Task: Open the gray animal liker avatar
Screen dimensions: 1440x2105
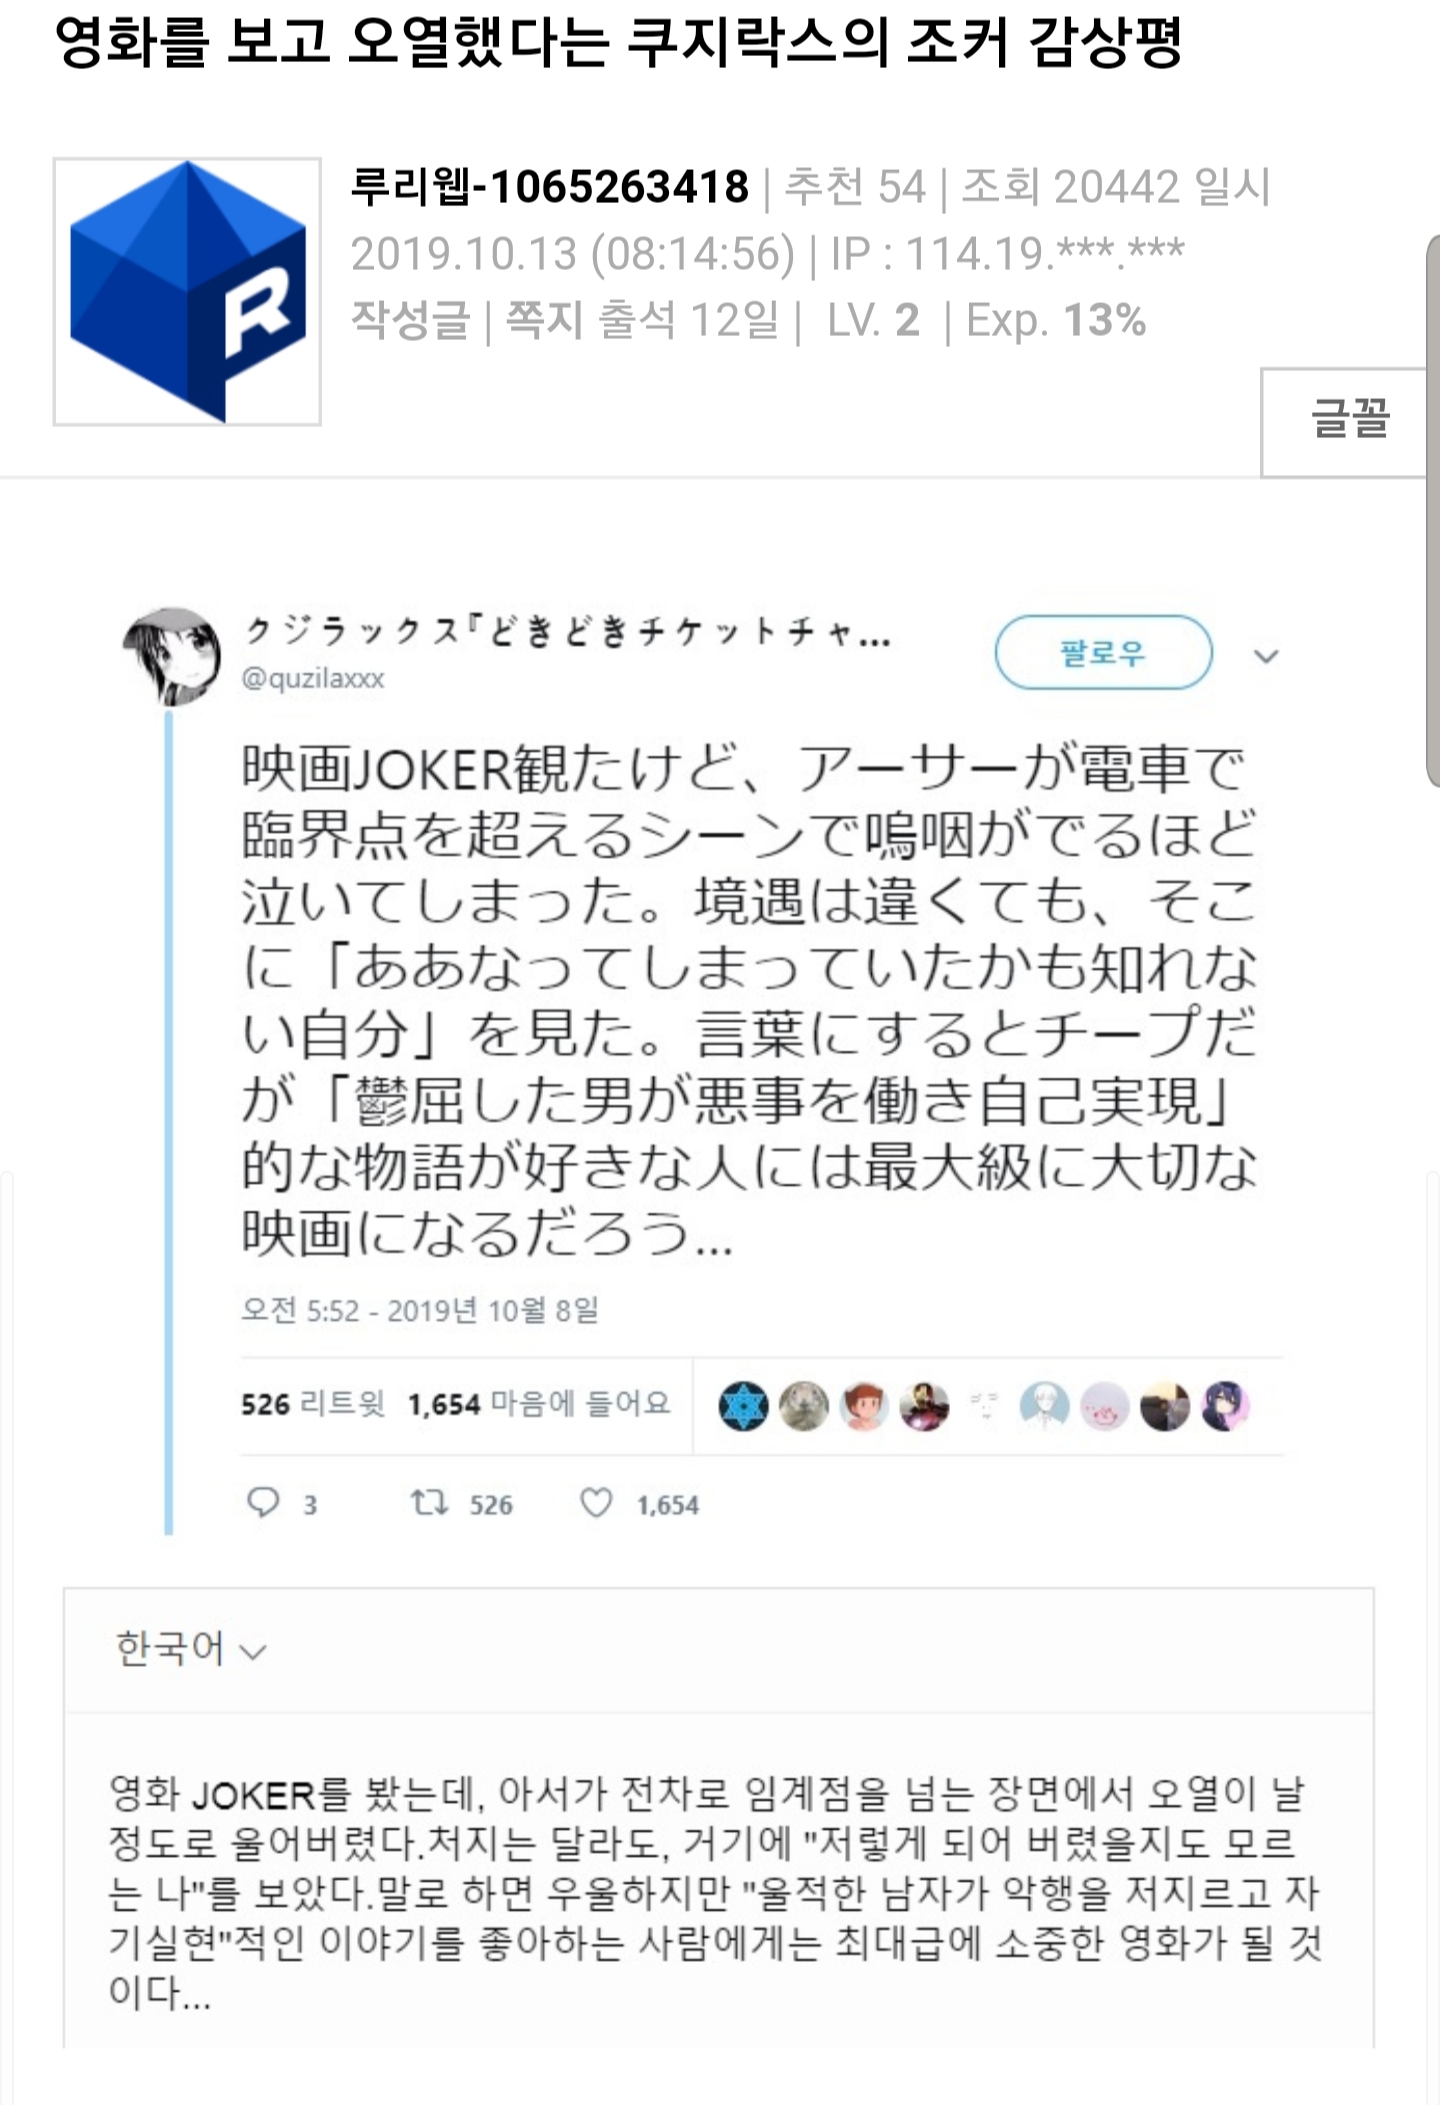Action: click(x=804, y=1405)
